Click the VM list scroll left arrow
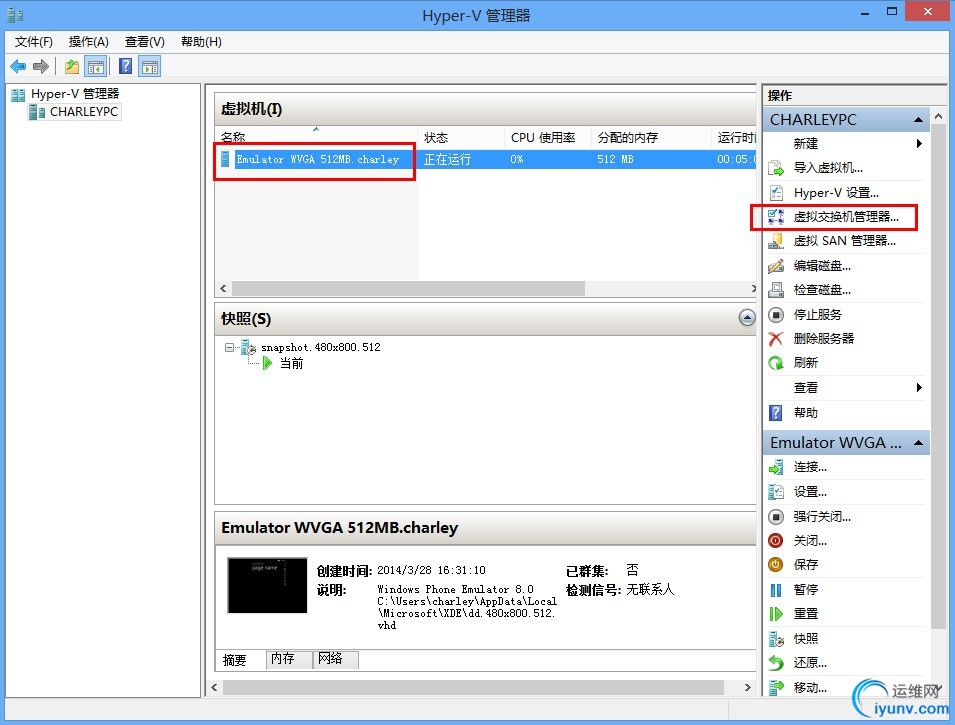The image size is (955, 725). click(223, 288)
